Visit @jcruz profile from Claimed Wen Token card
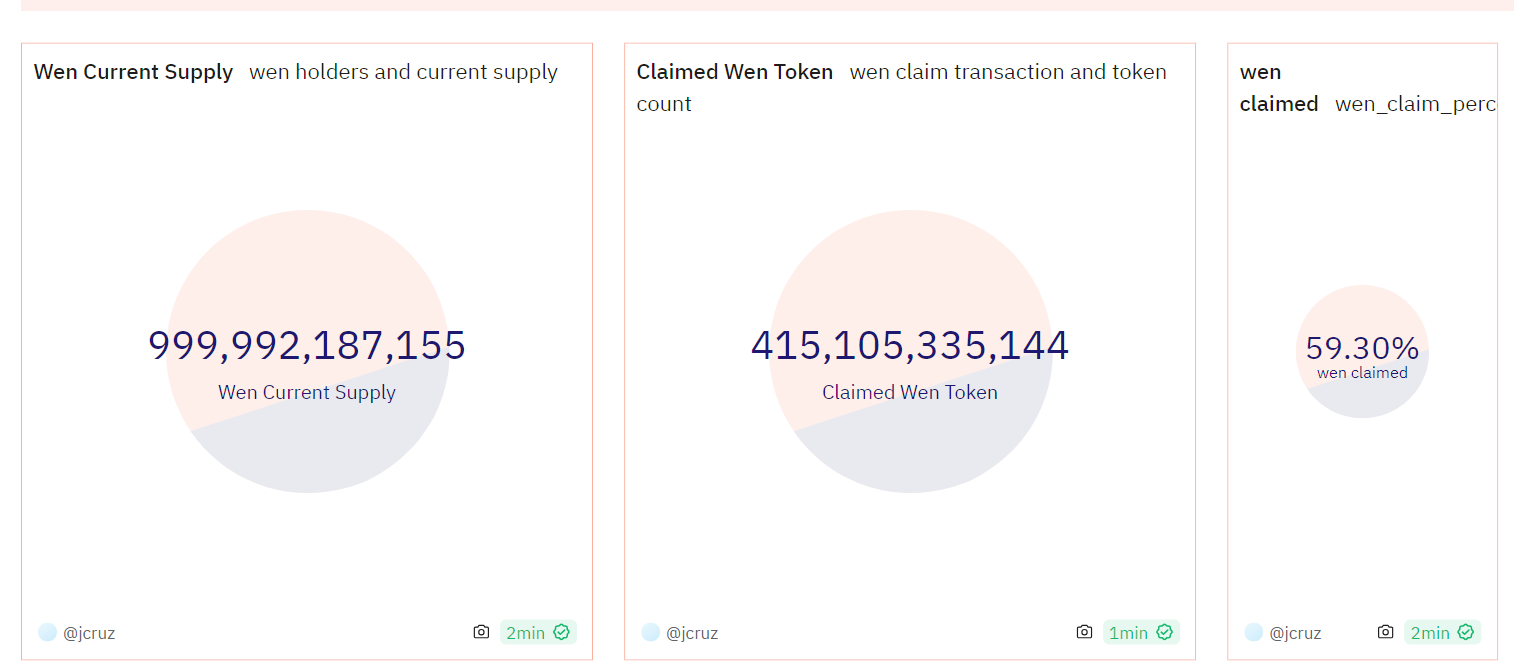The height and width of the screenshot is (665, 1514). (692, 633)
